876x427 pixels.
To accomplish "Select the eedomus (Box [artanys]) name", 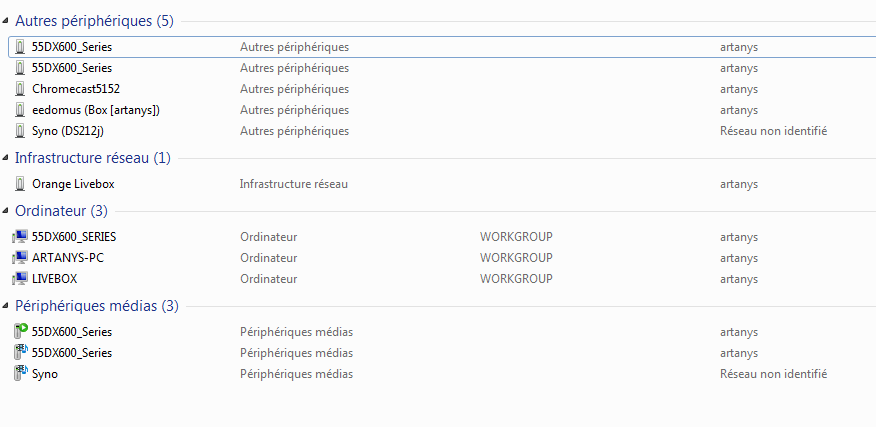I will 96,110.
